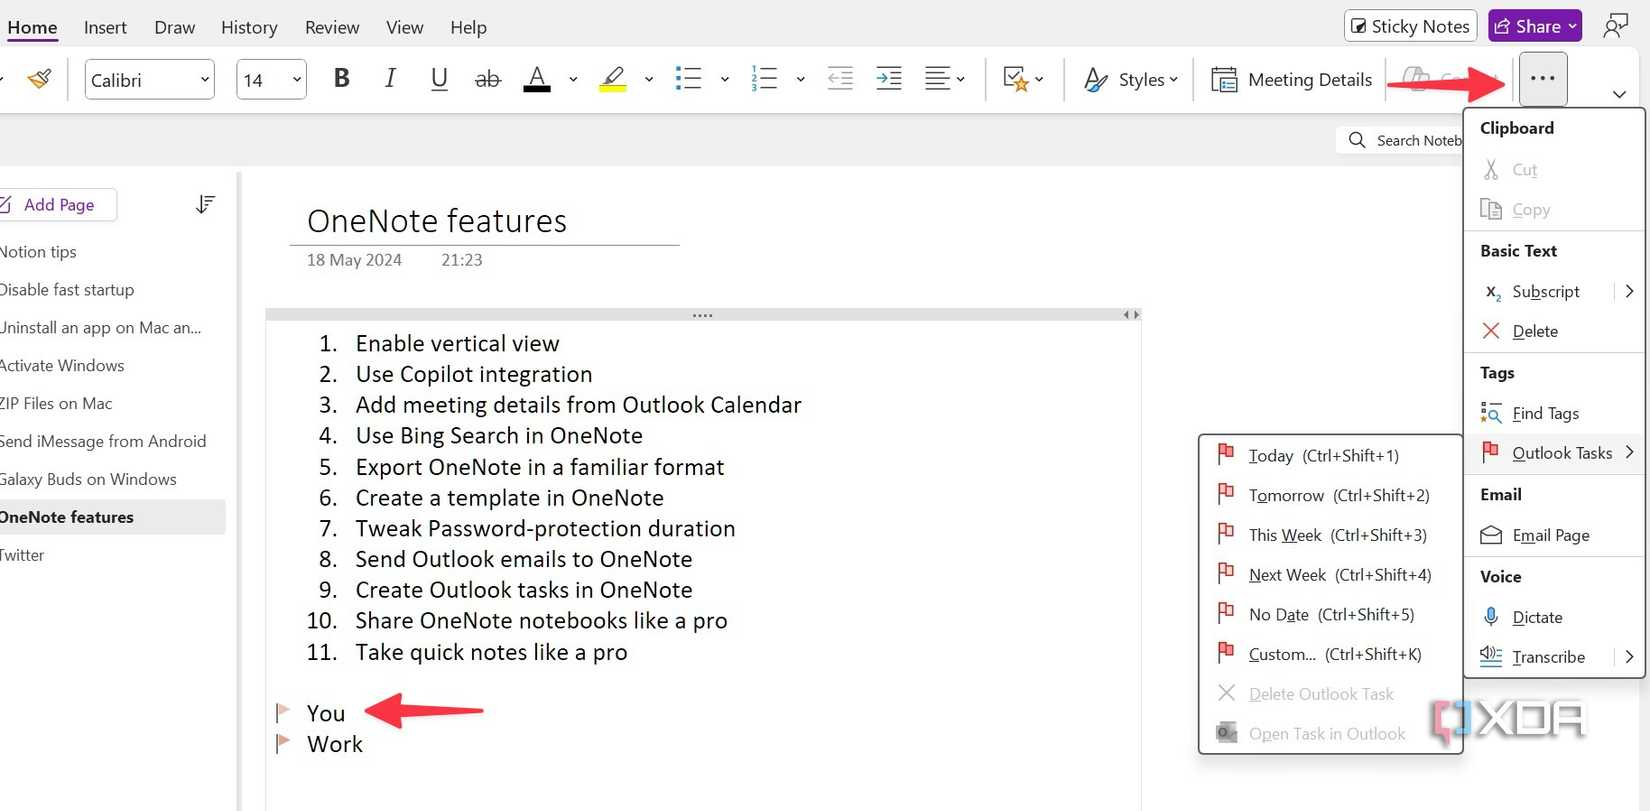Click the OneNote features page title
This screenshot has width=1650, height=811.
click(437, 221)
